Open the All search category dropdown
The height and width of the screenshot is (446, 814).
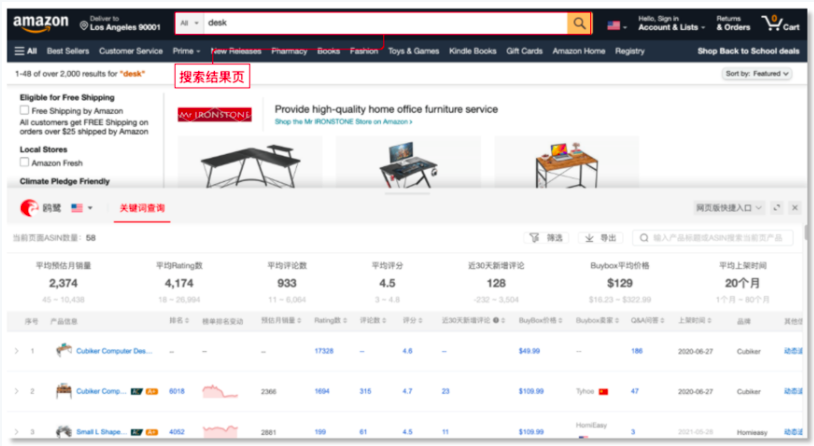tap(189, 23)
